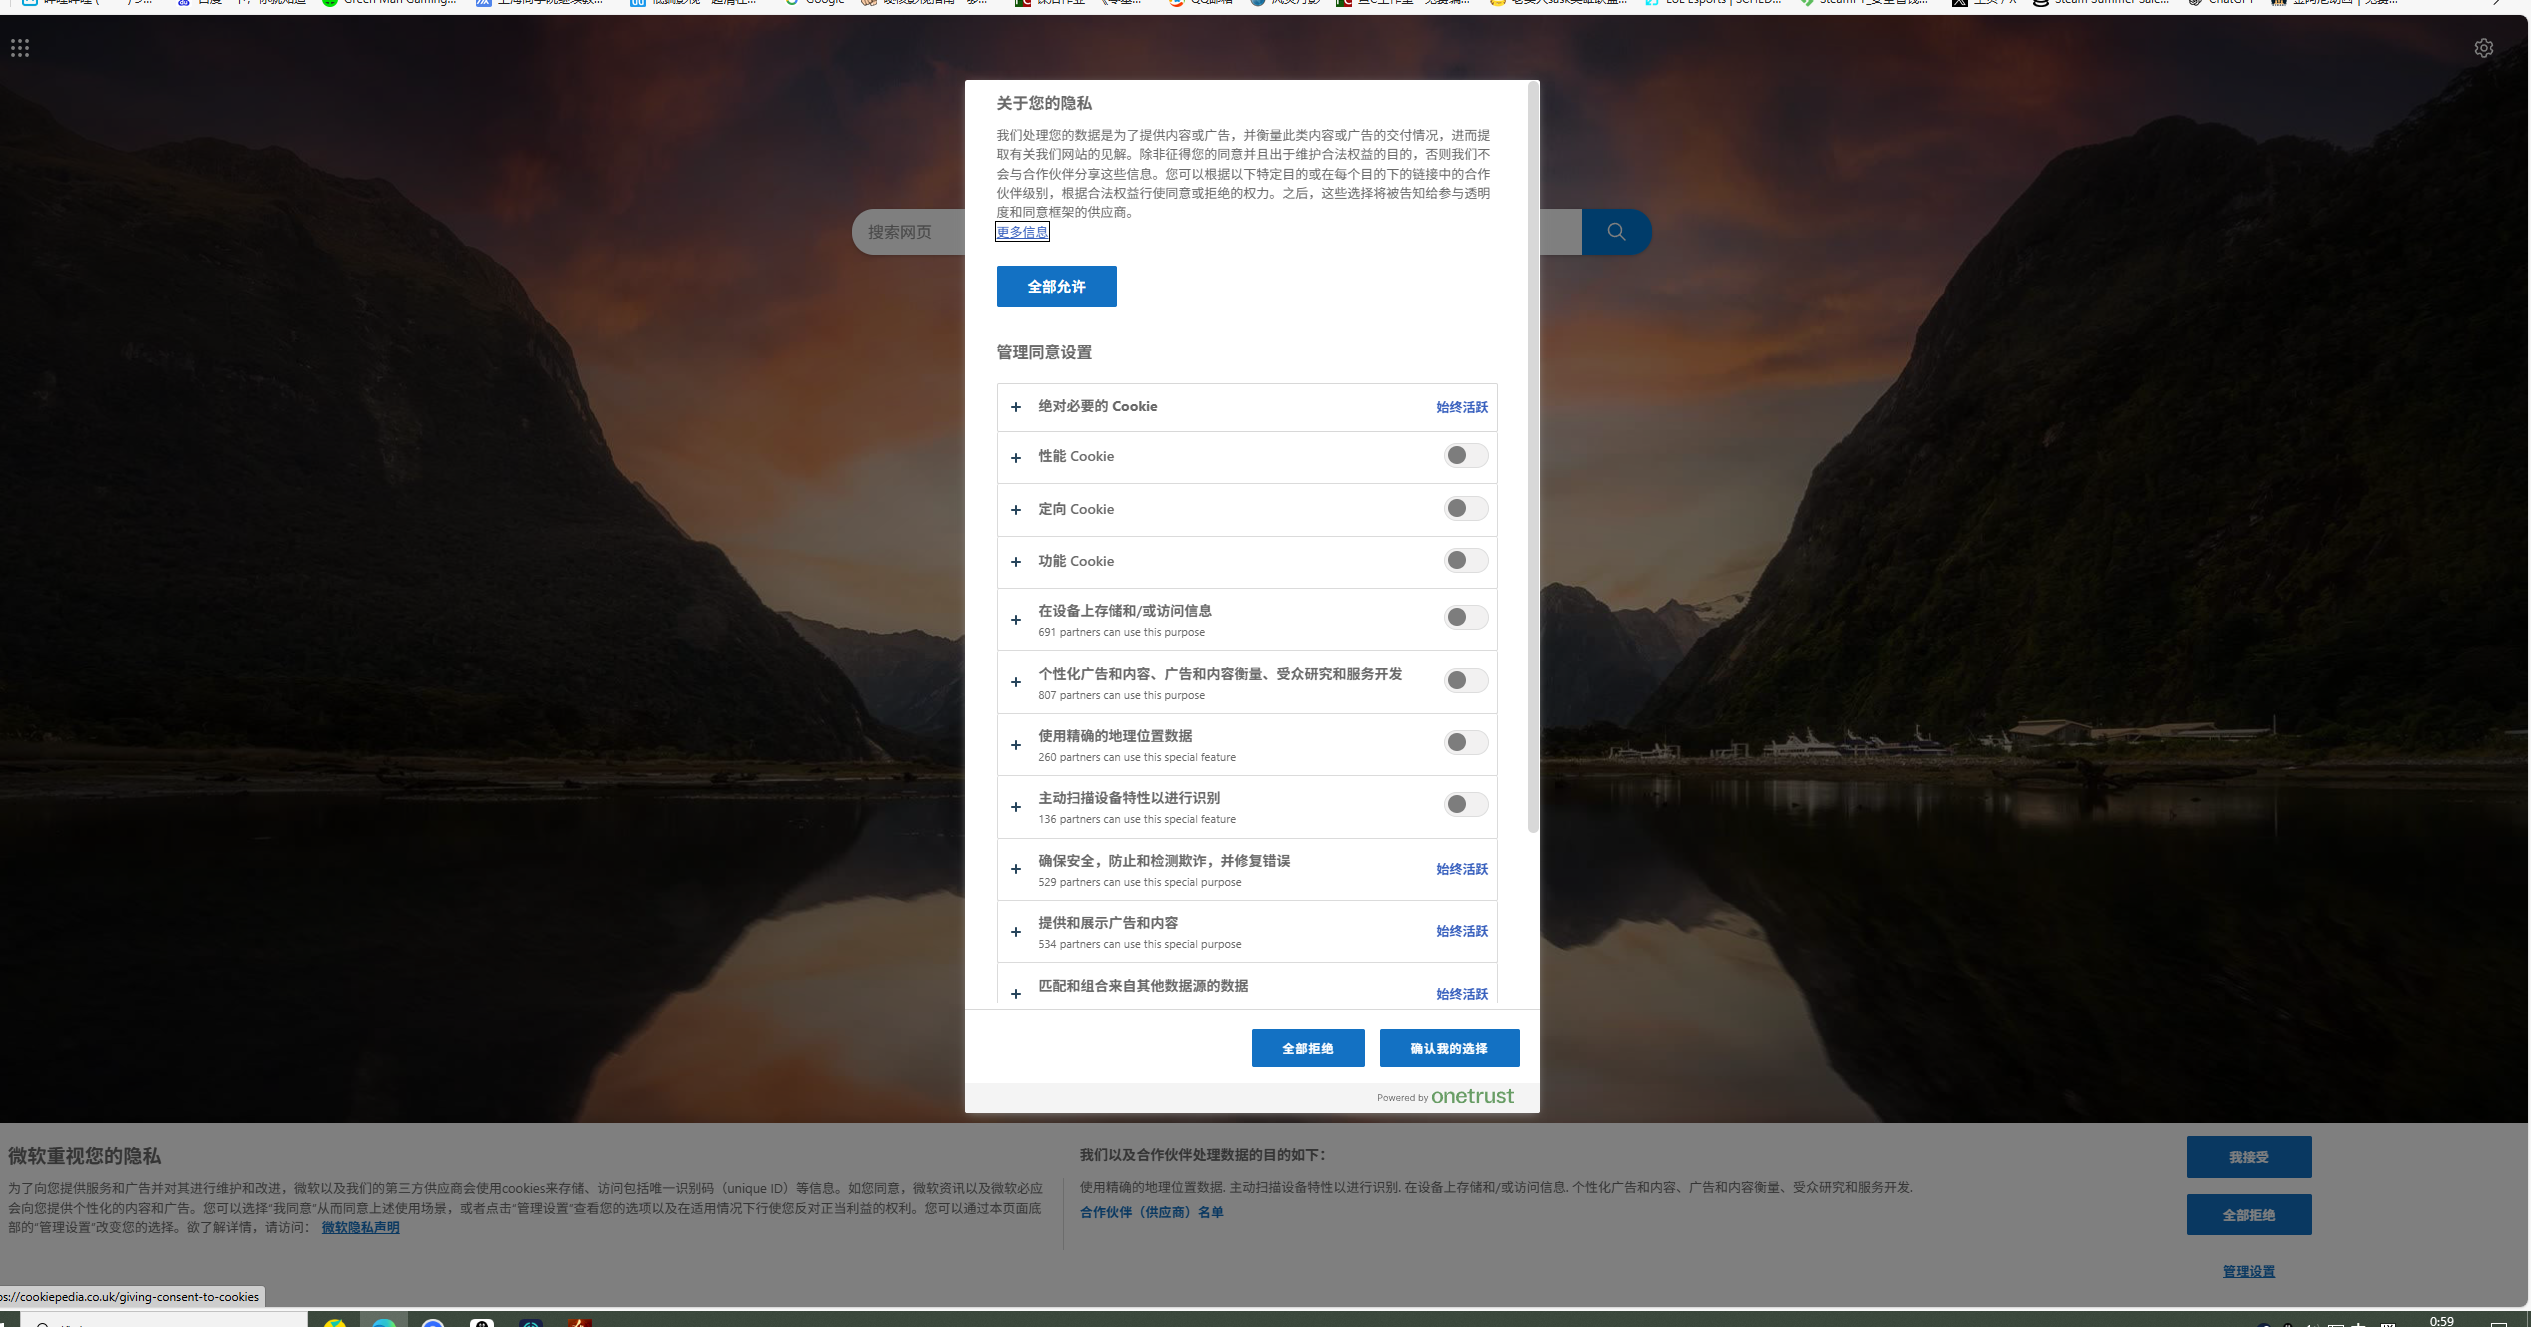Expand 确保安全，防止和检测欺诈 row

coord(1016,869)
